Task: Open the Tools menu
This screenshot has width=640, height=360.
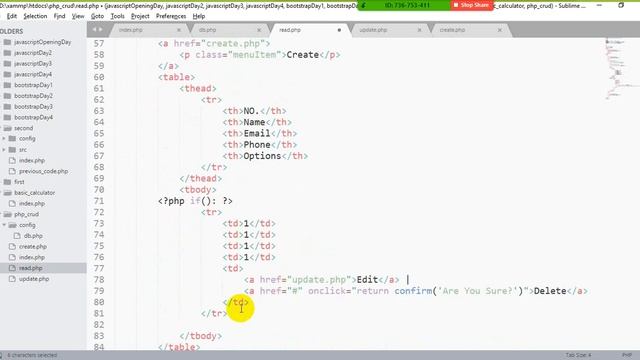Action: click(x=117, y=16)
